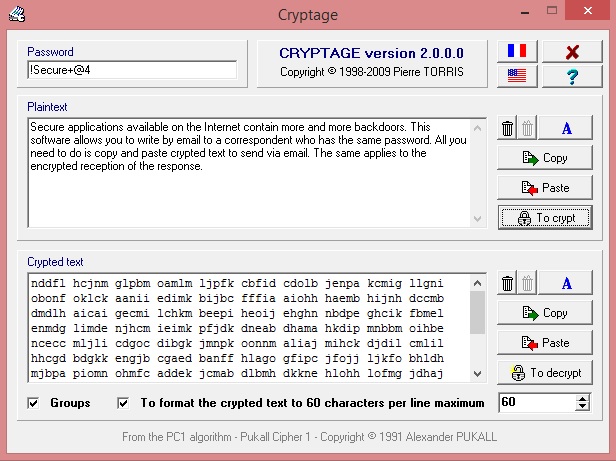Paste into plaintext using Paste button
The width and height of the screenshot is (616, 461).
544,187
